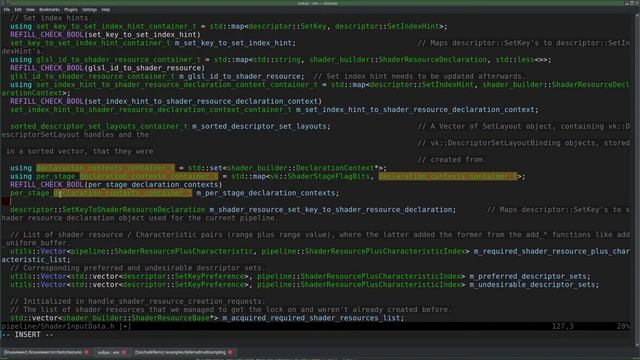This screenshot has height=360, width=640.
Task: Open the Plugins menu
Action: [x=71, y=9]
